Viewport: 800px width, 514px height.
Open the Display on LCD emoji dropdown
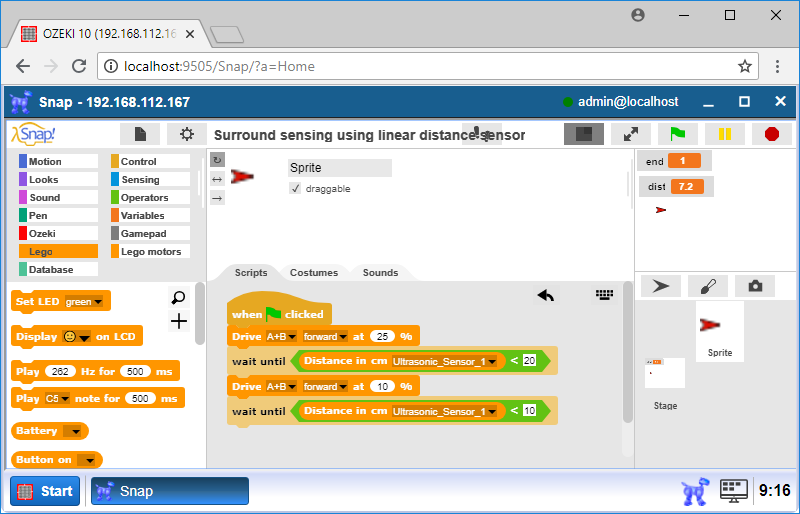click(77, 337)
